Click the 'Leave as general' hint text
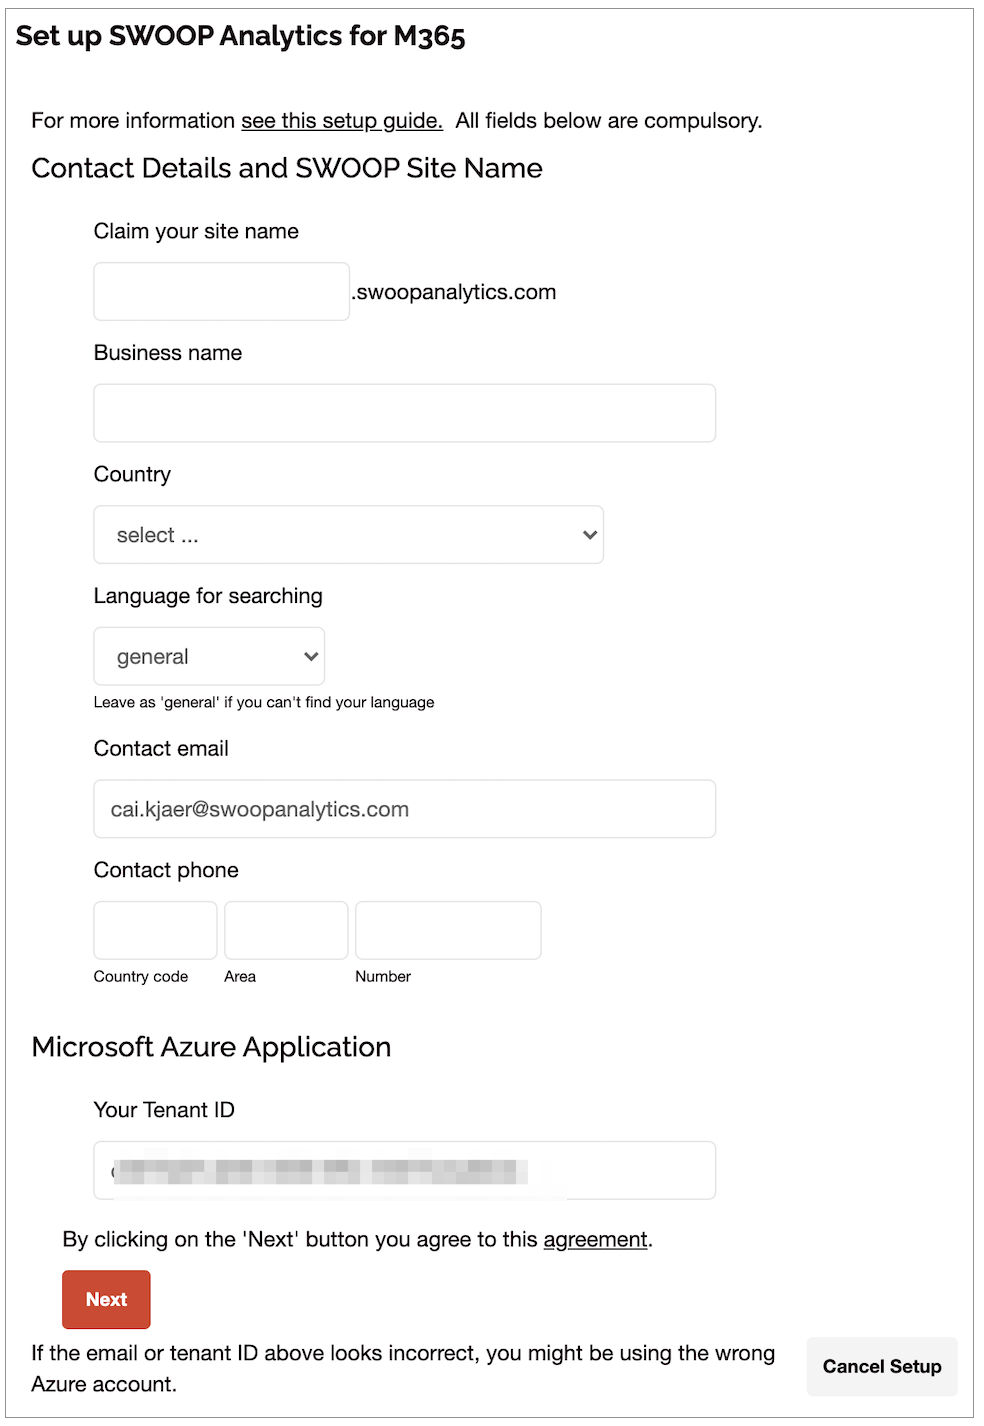984x1426 pixels. click(x=264, y=702)
